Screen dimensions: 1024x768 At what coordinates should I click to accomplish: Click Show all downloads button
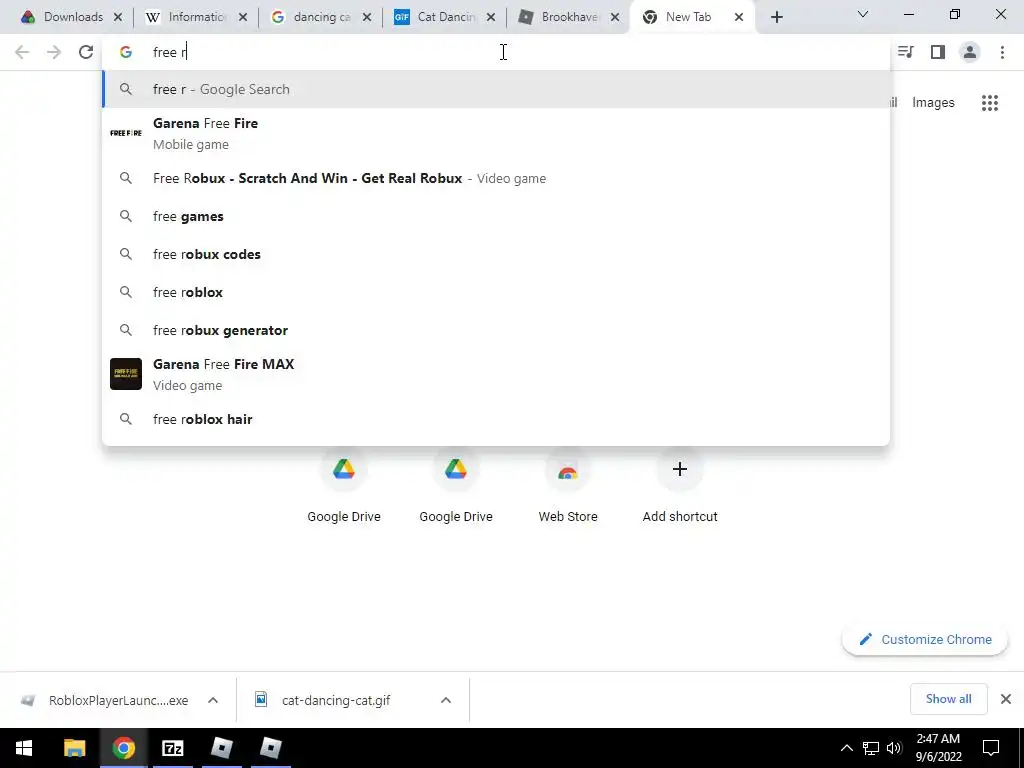(948, 699)
